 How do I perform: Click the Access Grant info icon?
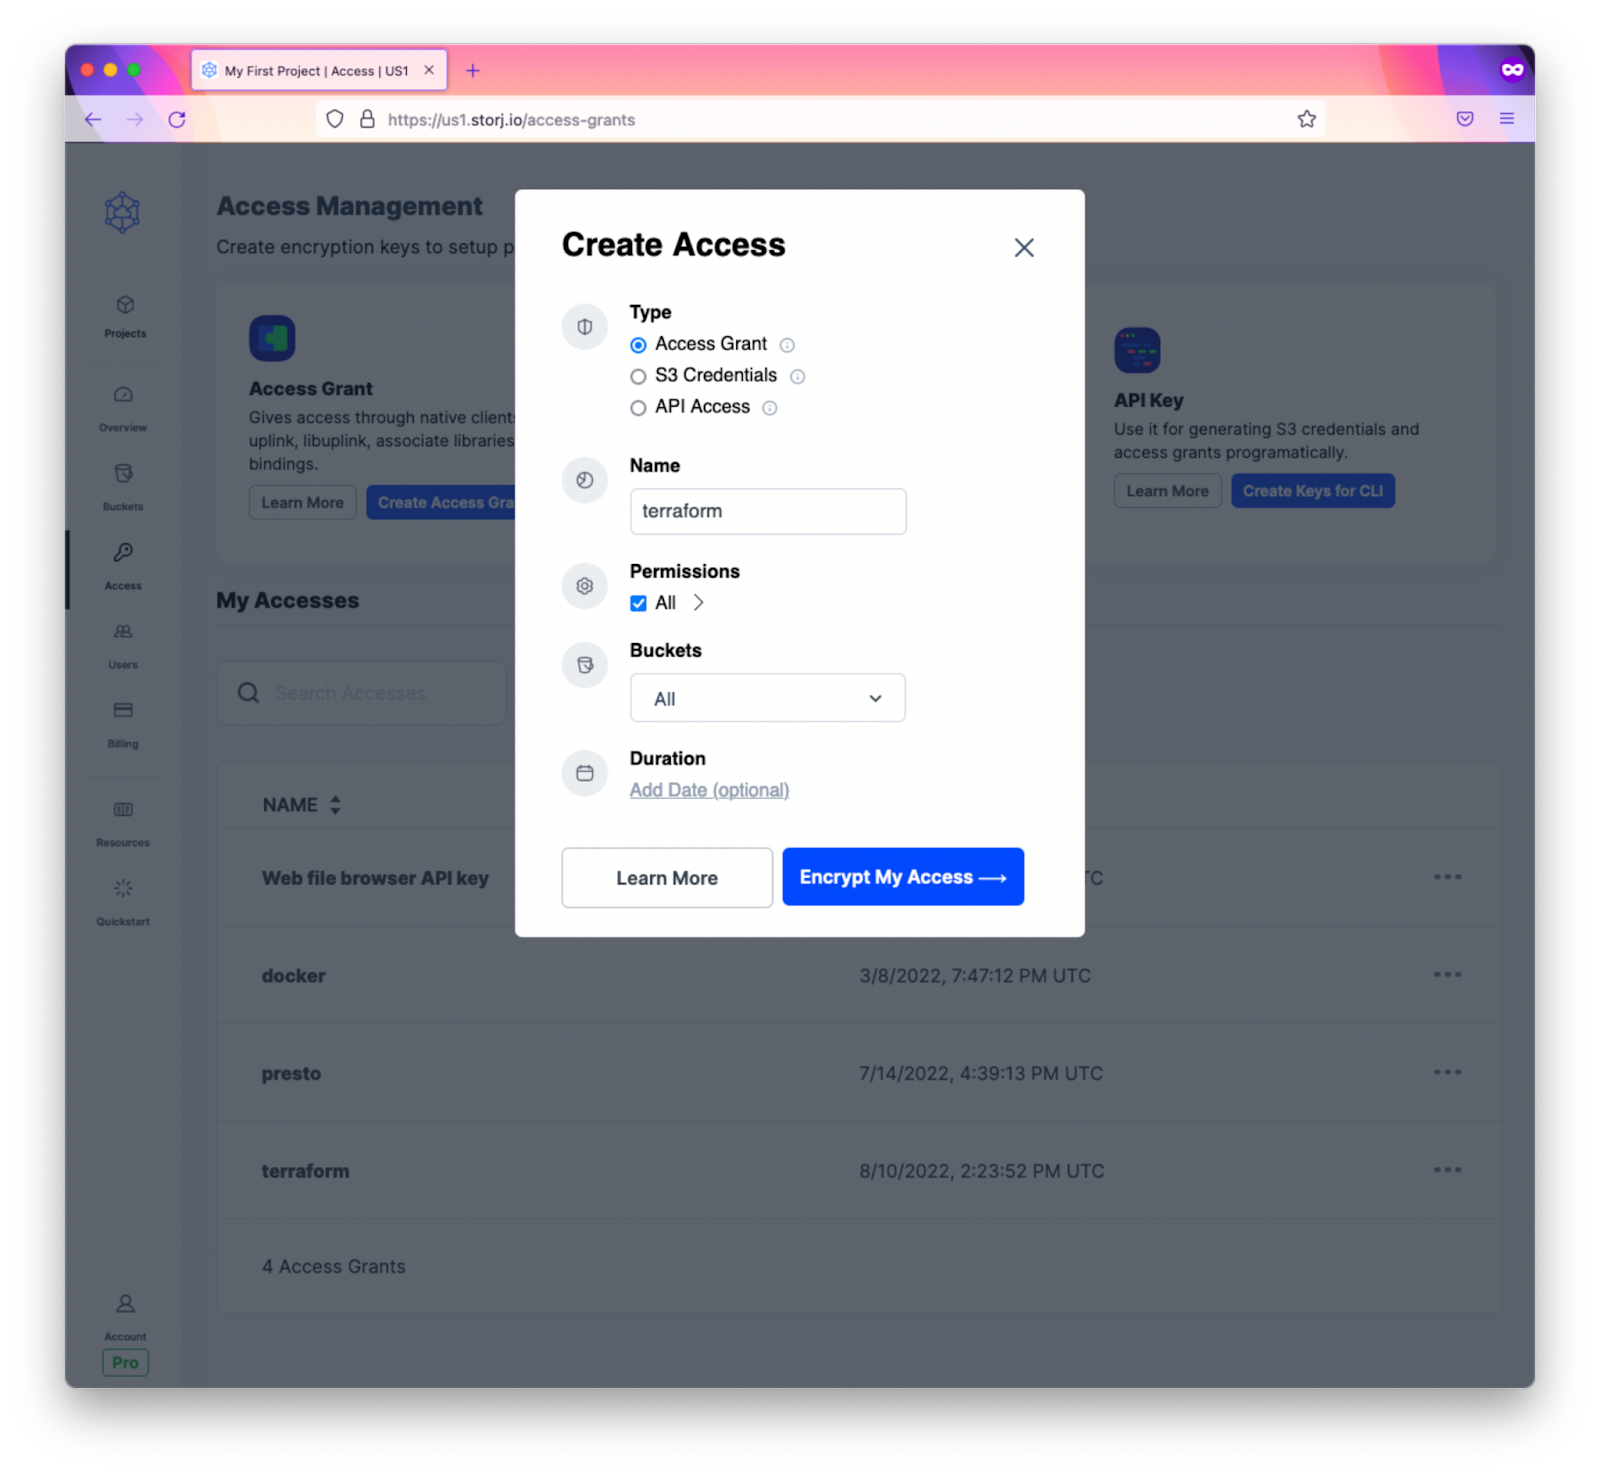[x=787, y=345]
